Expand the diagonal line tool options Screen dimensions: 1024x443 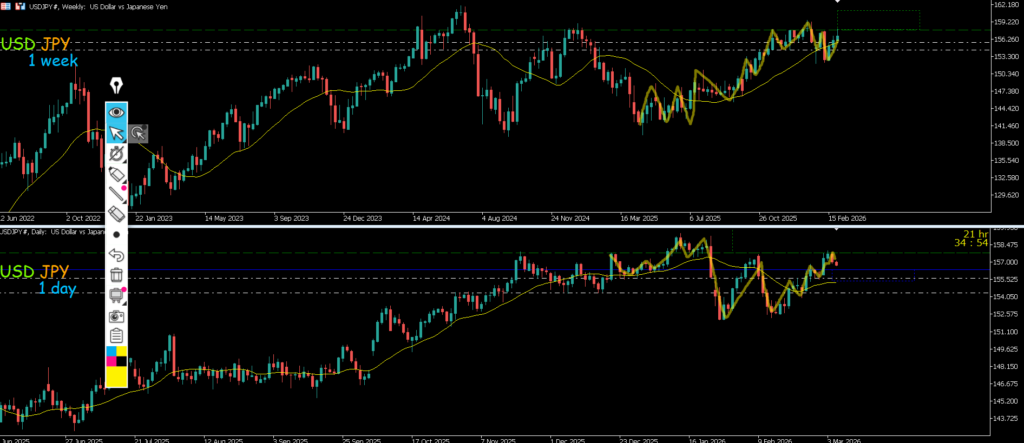coord(116,194)
